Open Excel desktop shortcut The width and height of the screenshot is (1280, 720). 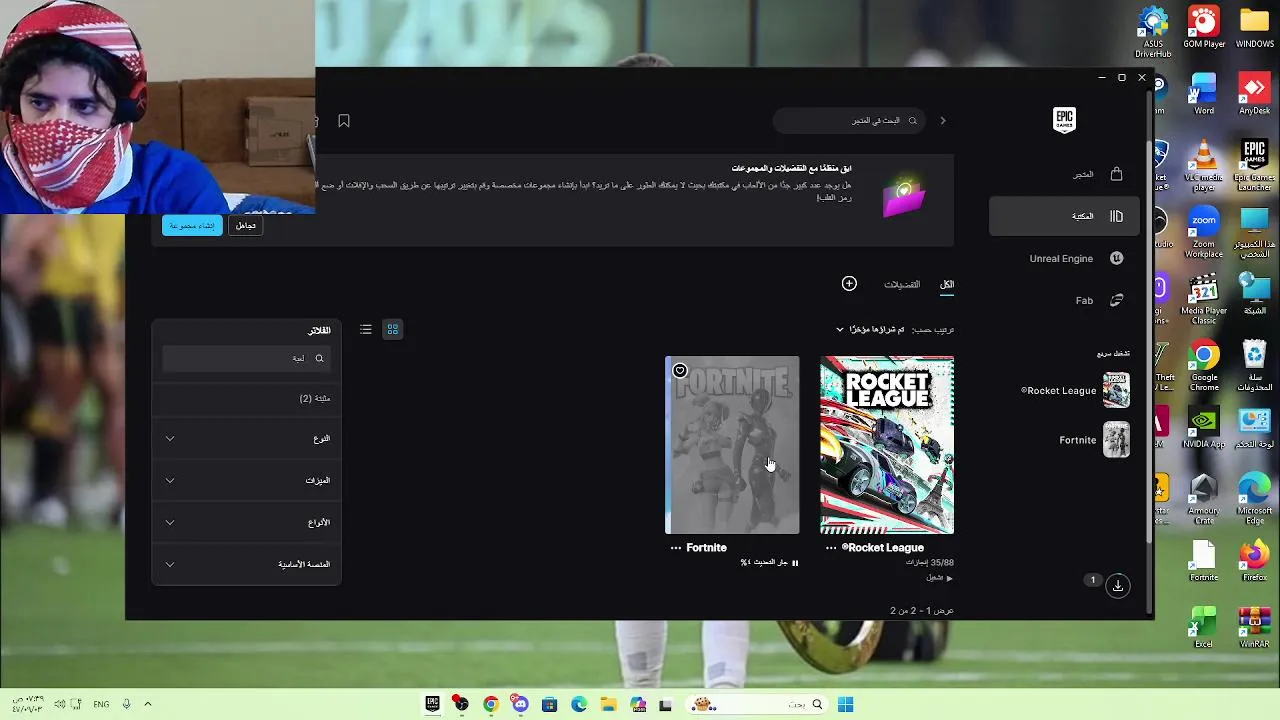point(1204,628)
